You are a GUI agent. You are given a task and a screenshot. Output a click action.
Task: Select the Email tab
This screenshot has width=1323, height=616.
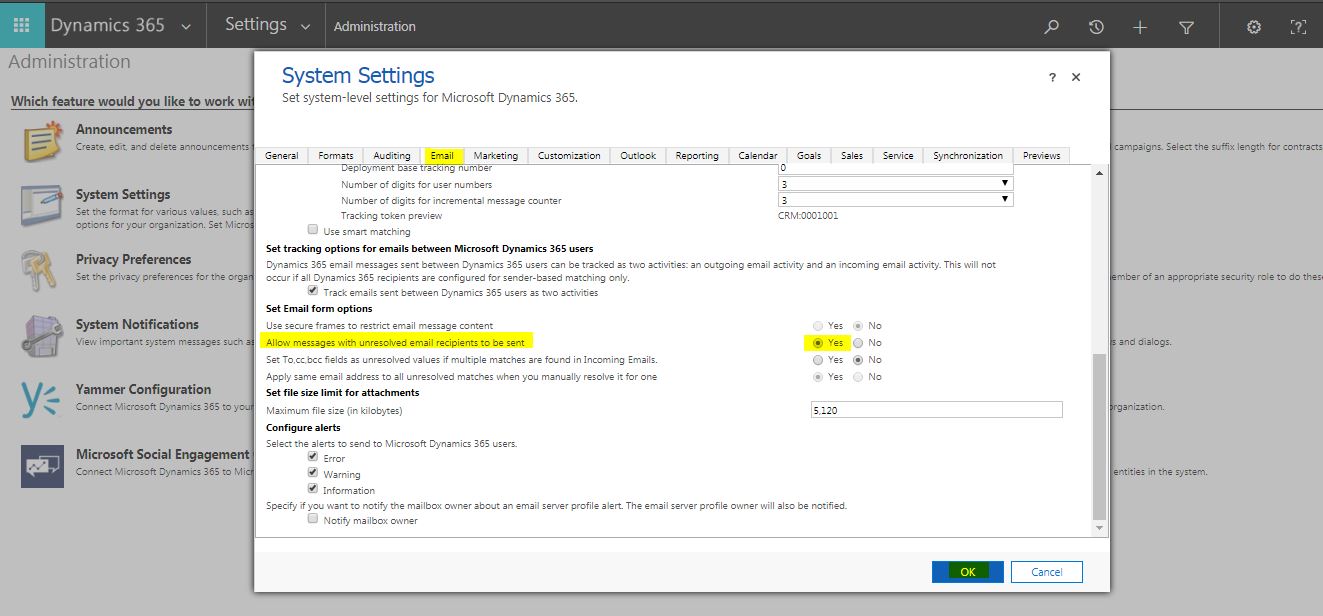point(442,155)
